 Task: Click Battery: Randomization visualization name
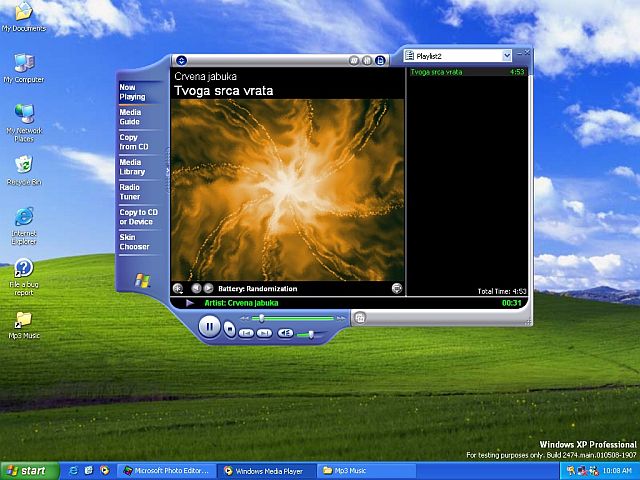click(258, 289)
